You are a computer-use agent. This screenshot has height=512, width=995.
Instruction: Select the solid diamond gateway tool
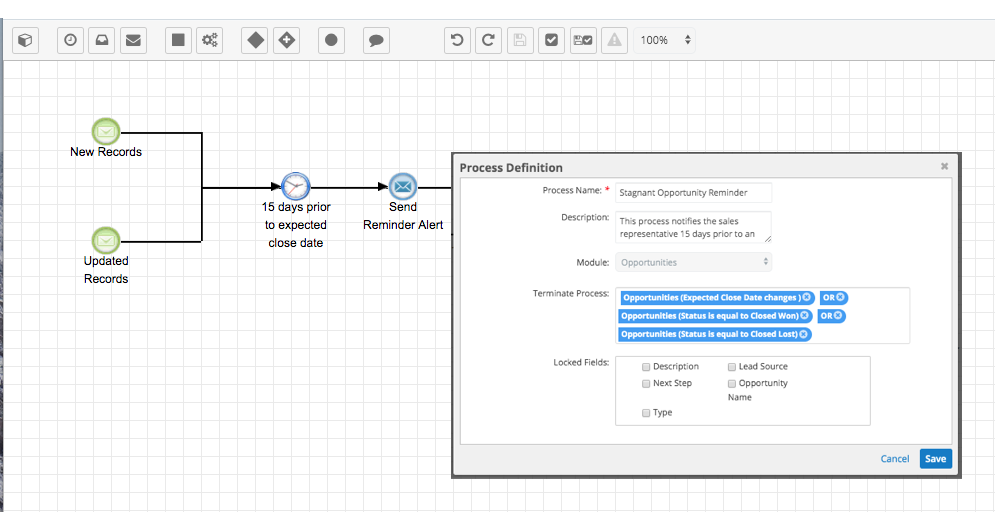[x=256, y=40]
